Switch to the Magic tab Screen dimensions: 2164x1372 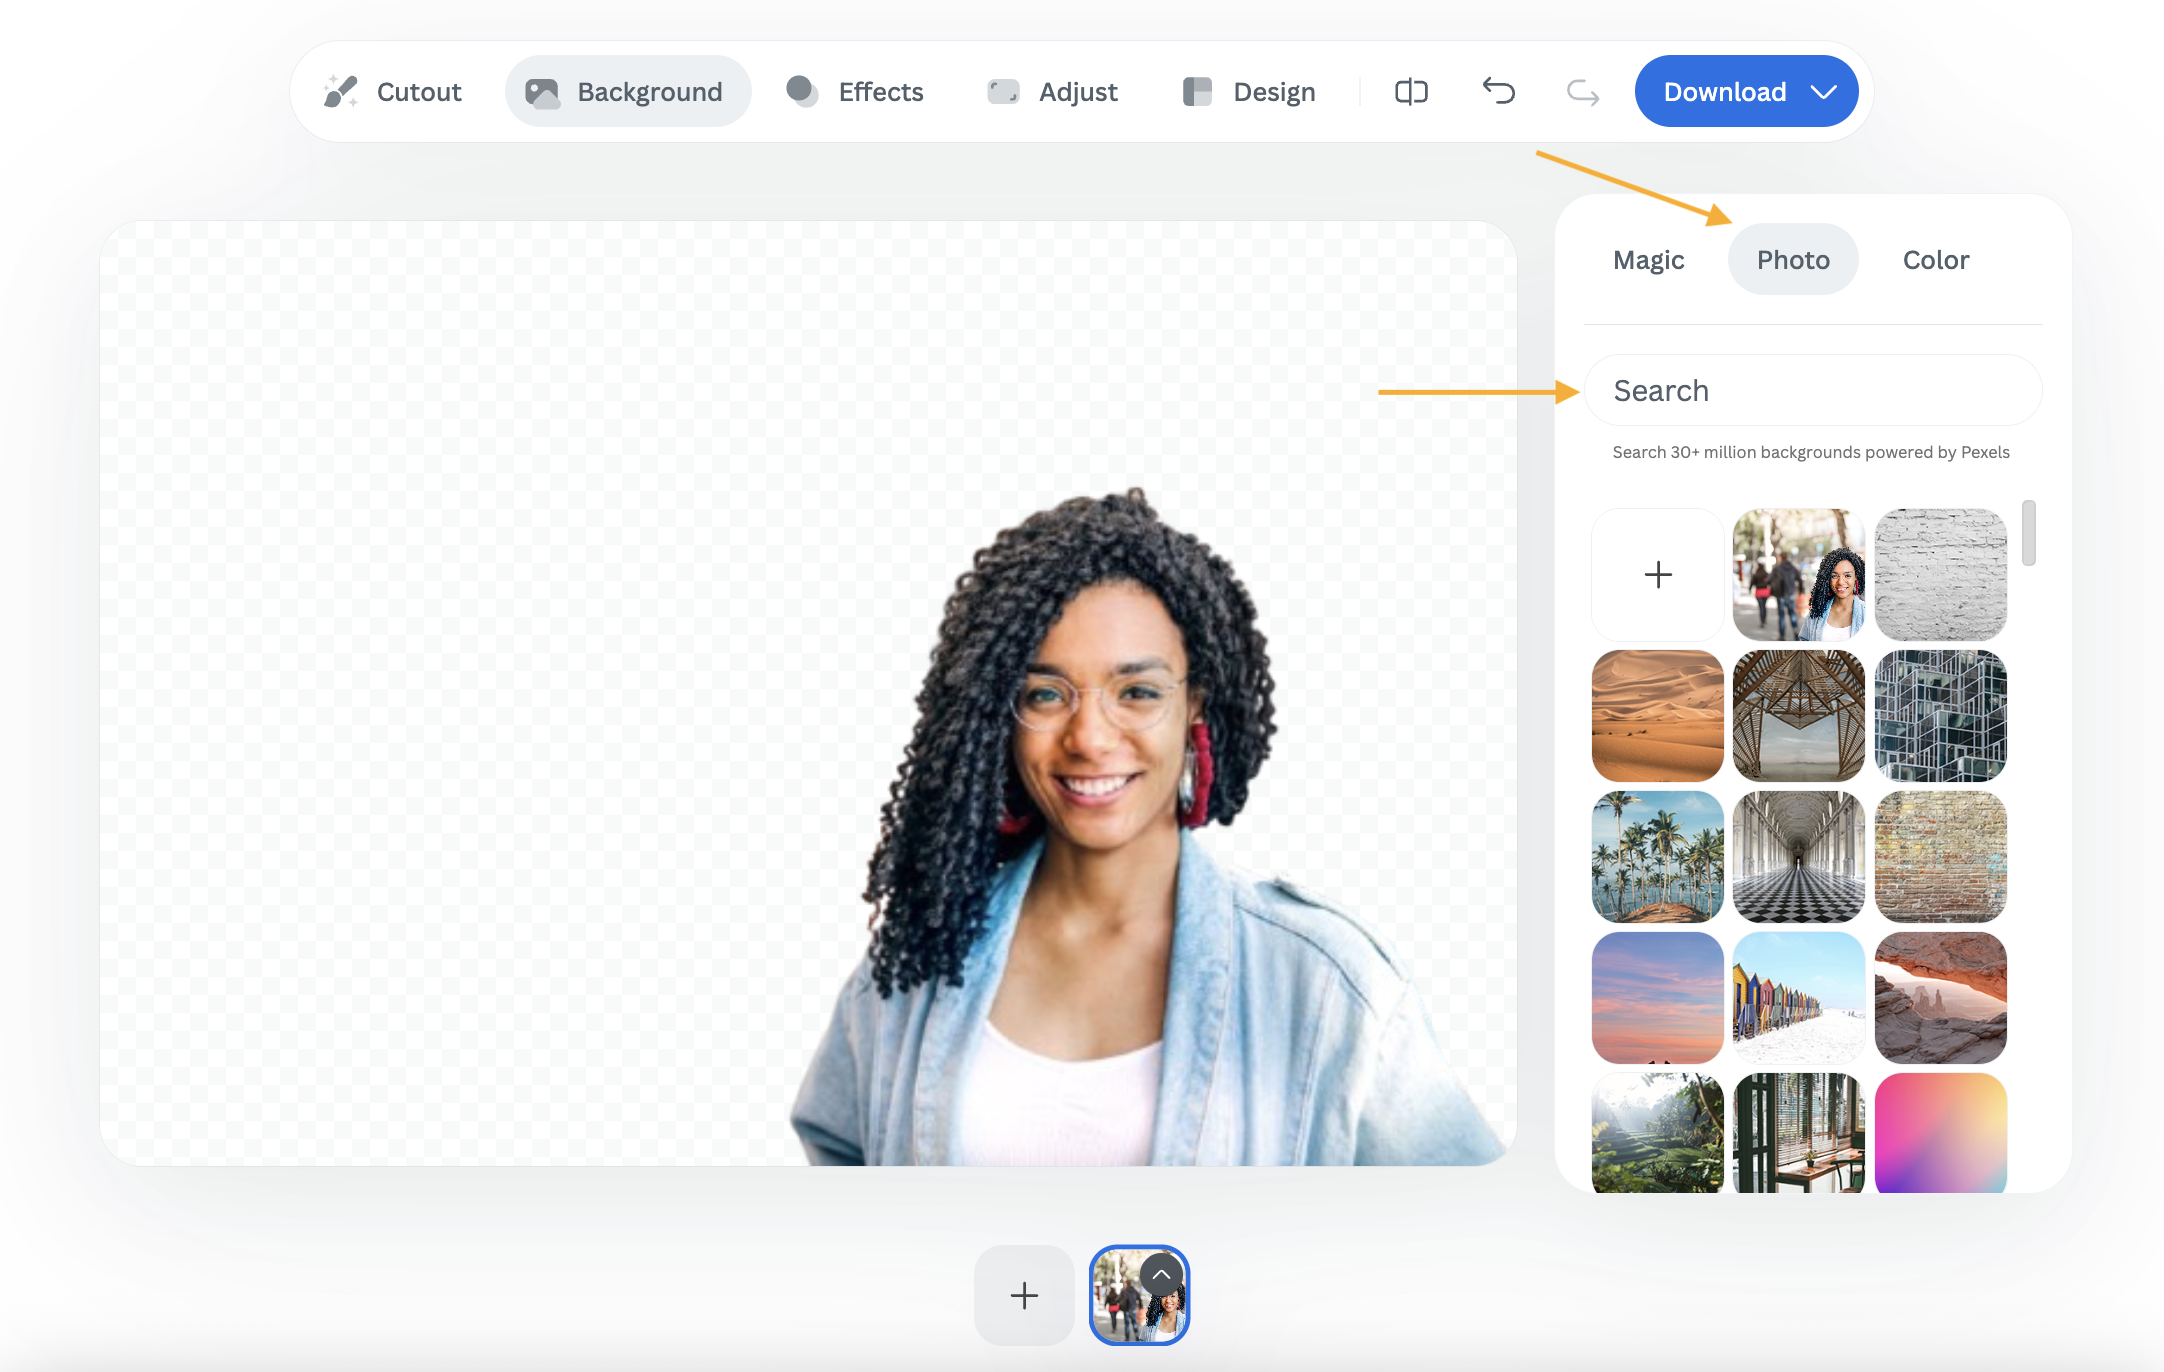point(1648,260)
